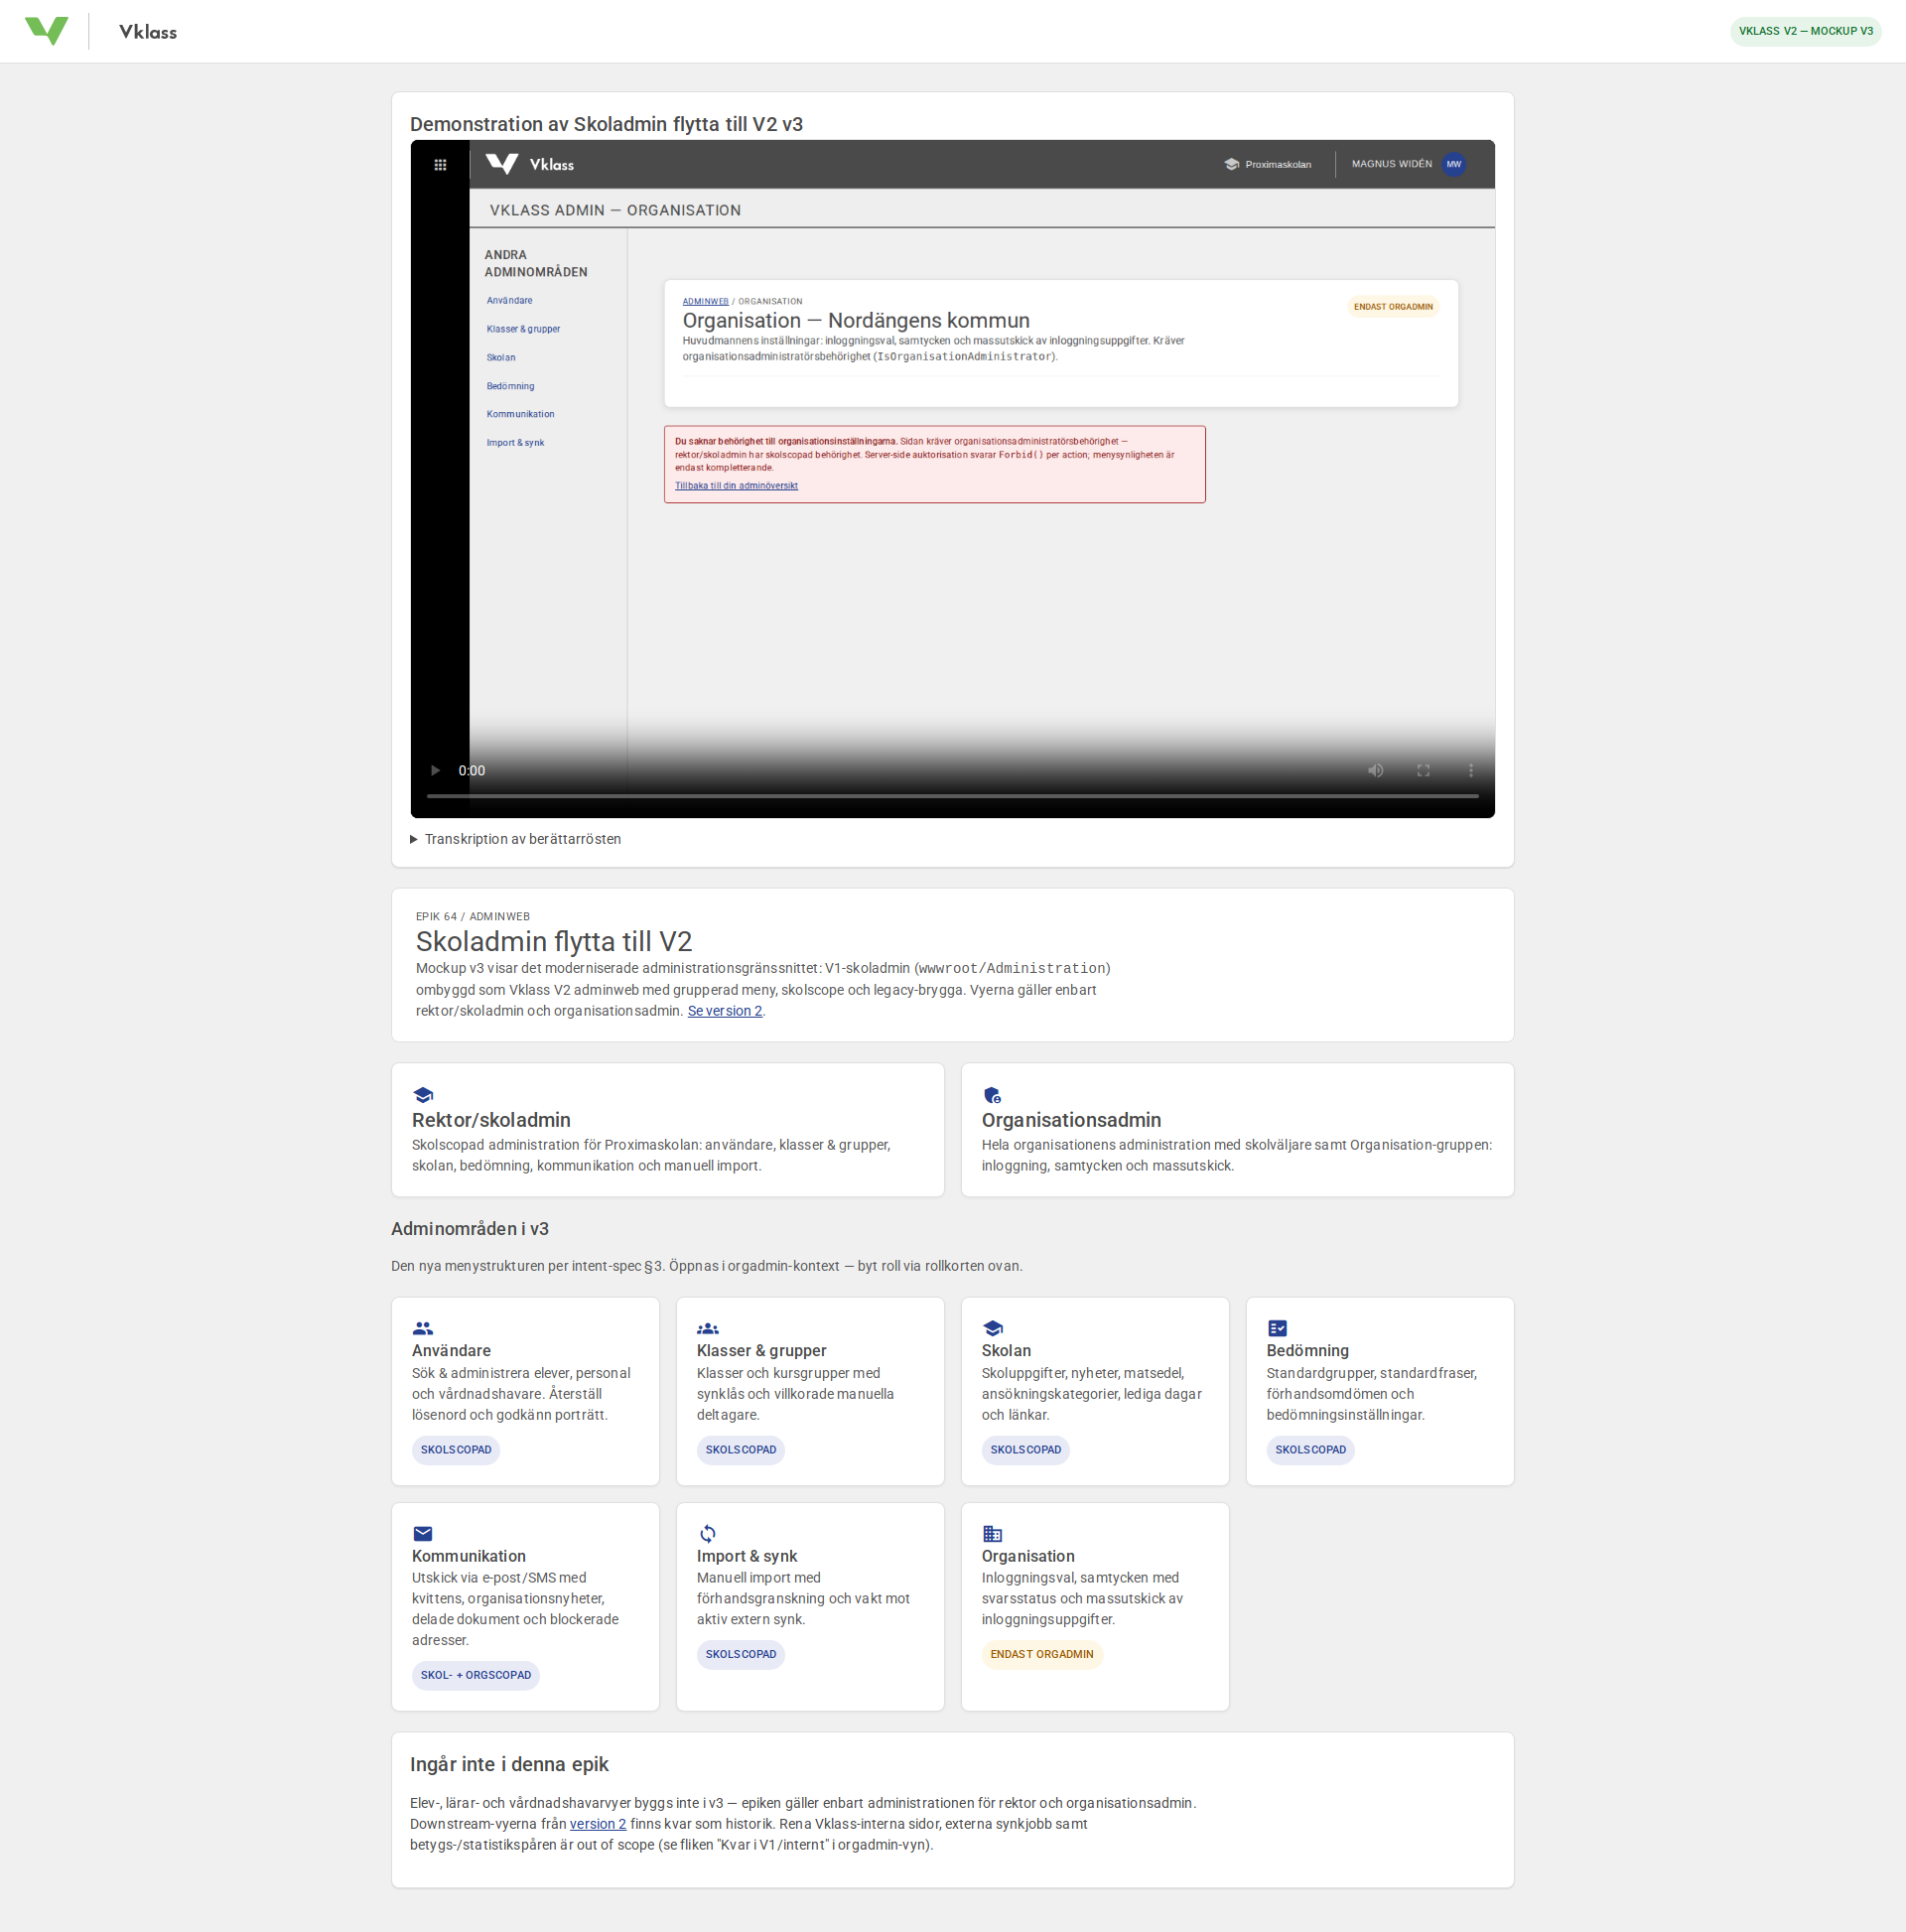This screenshot has width=1906, height=1932.
Task: Click the MW avatar in video header
Action: [x=1454, y=164]
